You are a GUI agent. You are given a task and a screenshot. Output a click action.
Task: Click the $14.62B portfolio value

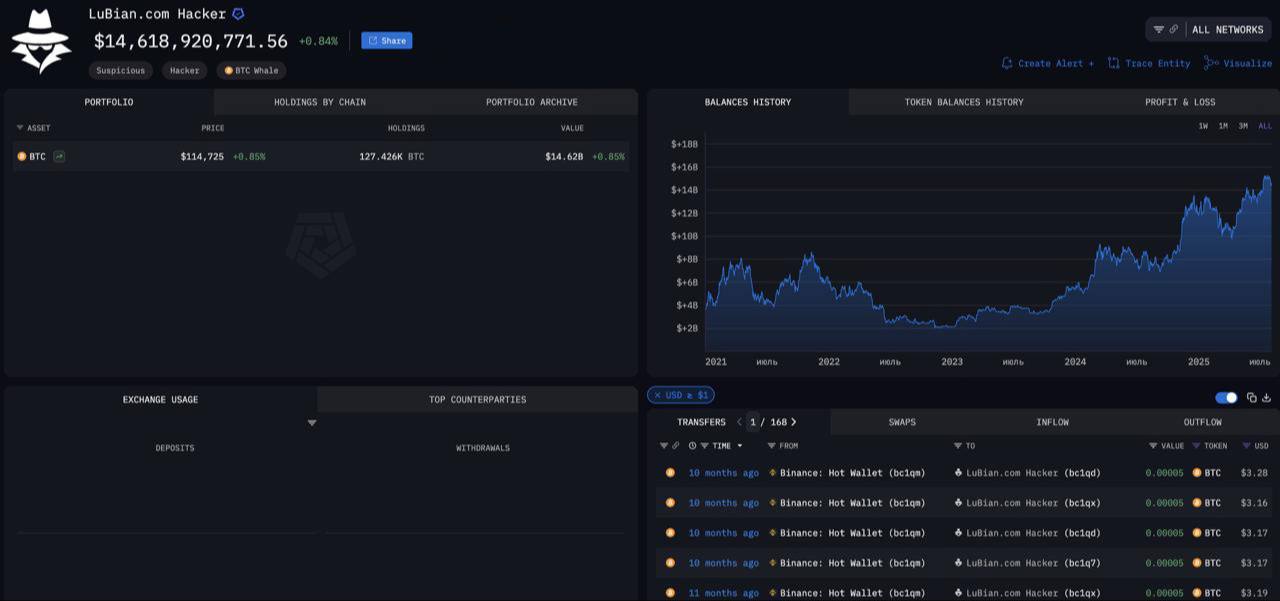coord(564,157)
